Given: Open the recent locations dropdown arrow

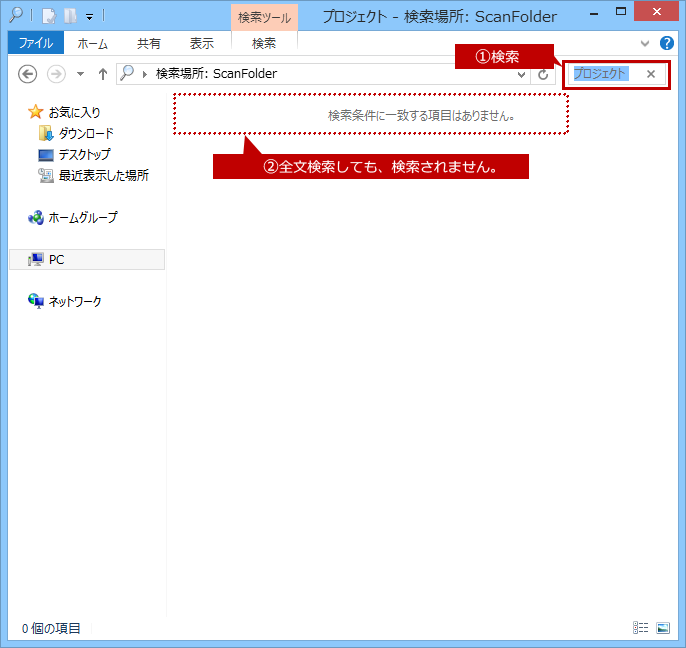Looking at the screenshot, I should coord(80,74).
